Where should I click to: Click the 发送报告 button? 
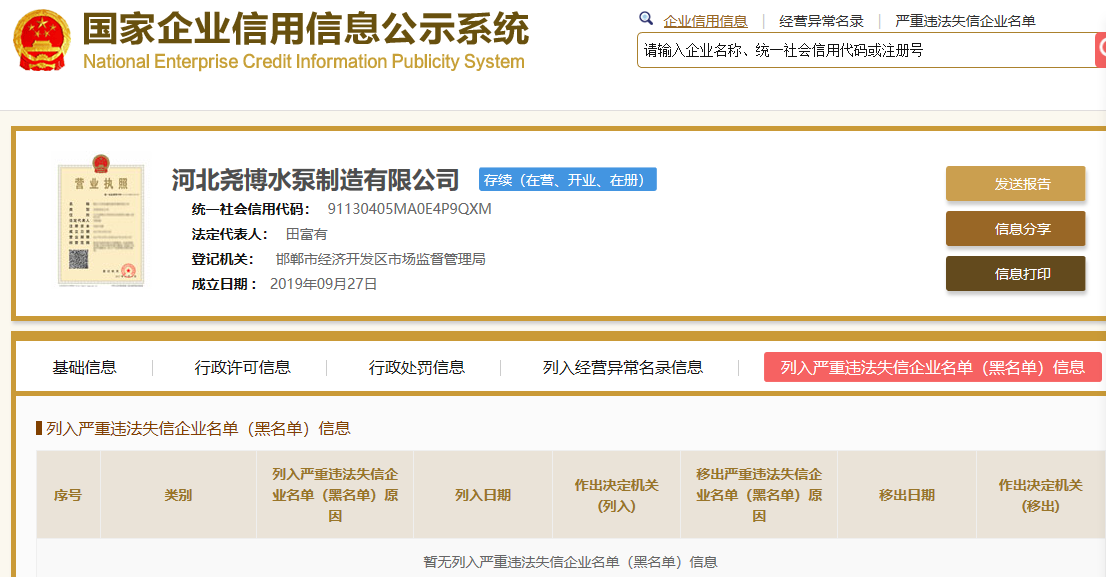(1016, 183)
